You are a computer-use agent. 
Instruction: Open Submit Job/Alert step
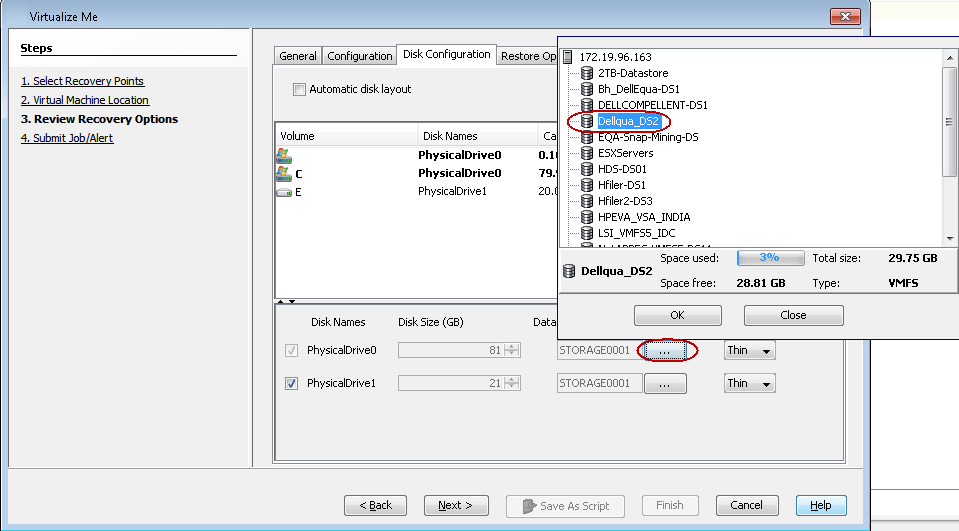(67, 138)
